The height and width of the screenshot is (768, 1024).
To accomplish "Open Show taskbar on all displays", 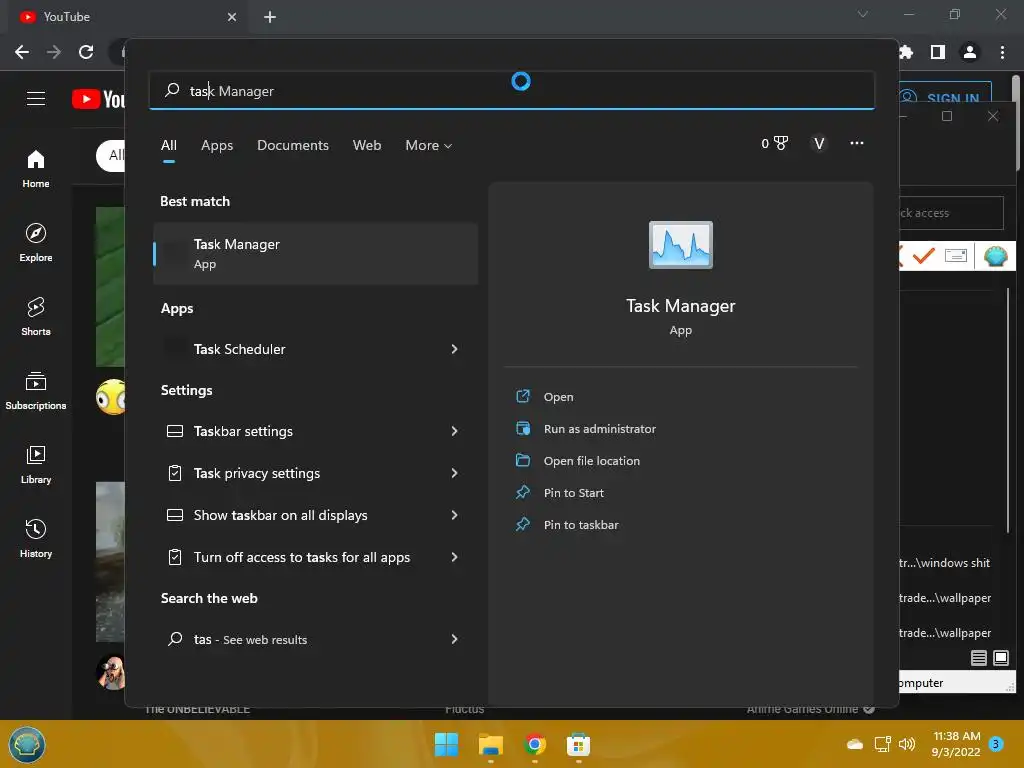I will pos(280,515).
